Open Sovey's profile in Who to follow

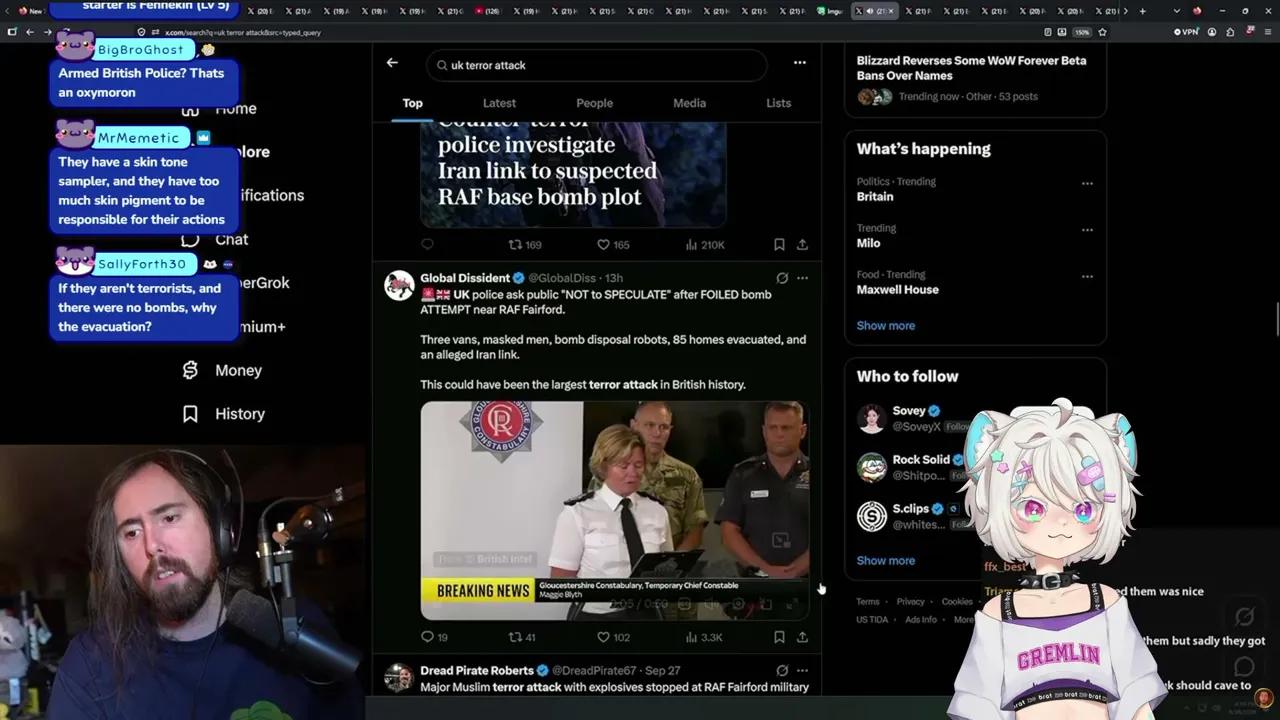point(909,411)
